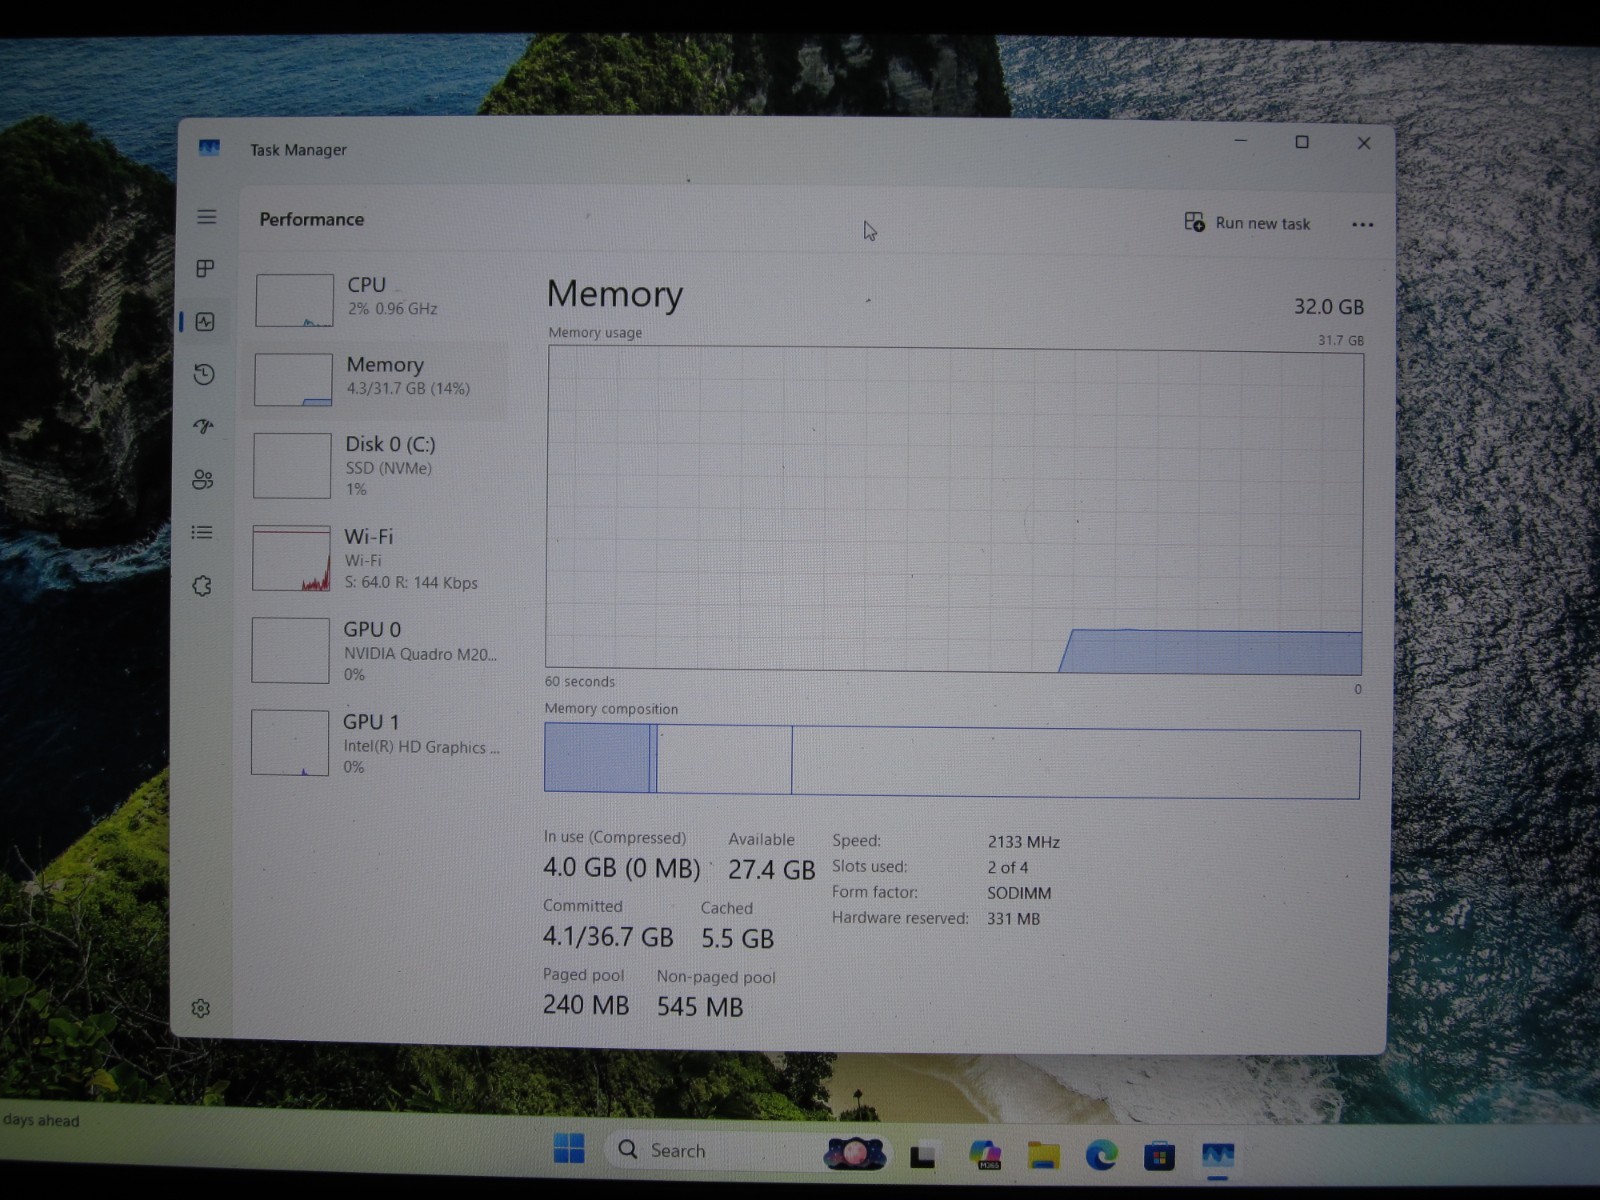Open File Explorer from taskbar
Image resolution: width=1600 pixels, height=1200 pixels.
coord(1043,1156)
